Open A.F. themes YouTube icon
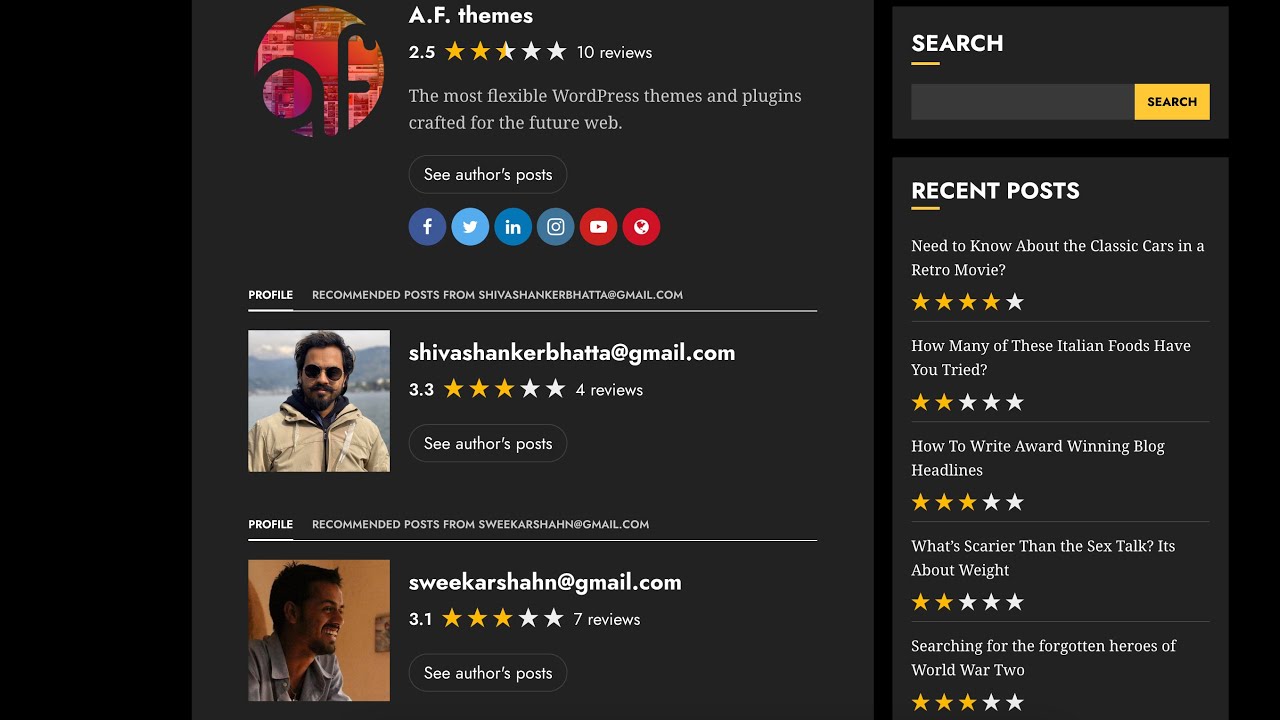This screenshot has height=720, width=1280. point(598,227)
